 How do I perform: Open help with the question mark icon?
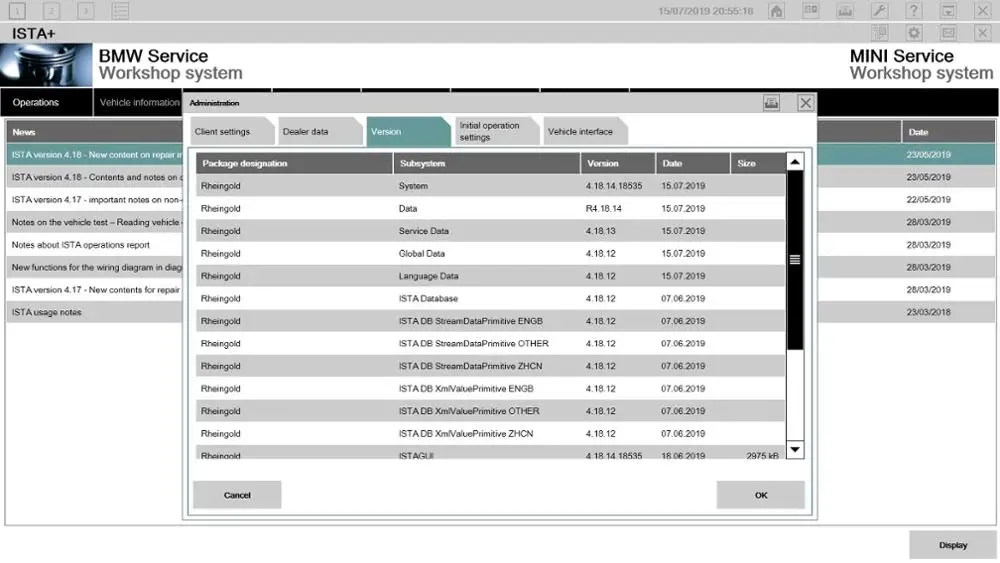click(x=914, y=10)
